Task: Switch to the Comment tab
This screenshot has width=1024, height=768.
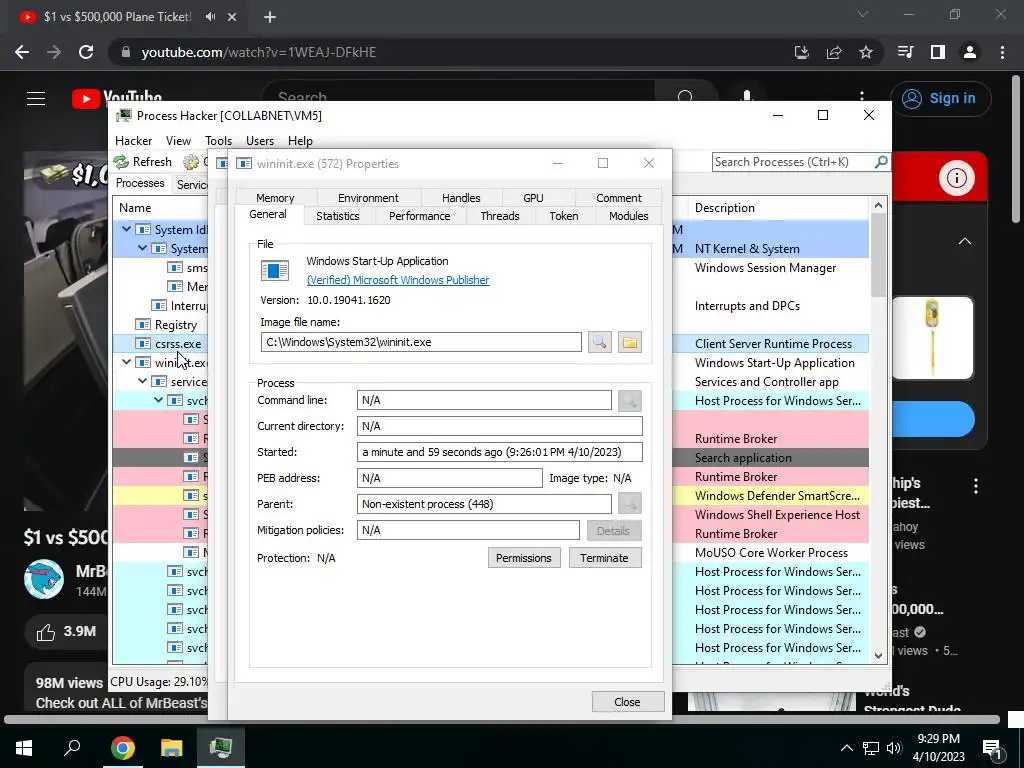Action: tap(618, 197)
